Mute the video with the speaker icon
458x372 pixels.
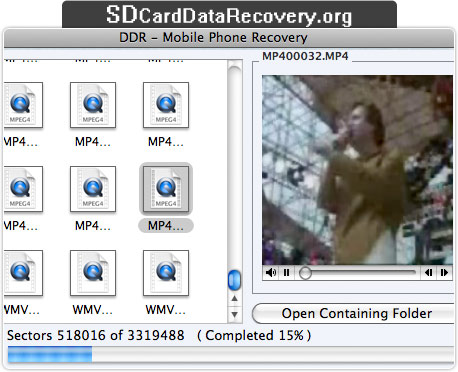(x=270, y=273)
